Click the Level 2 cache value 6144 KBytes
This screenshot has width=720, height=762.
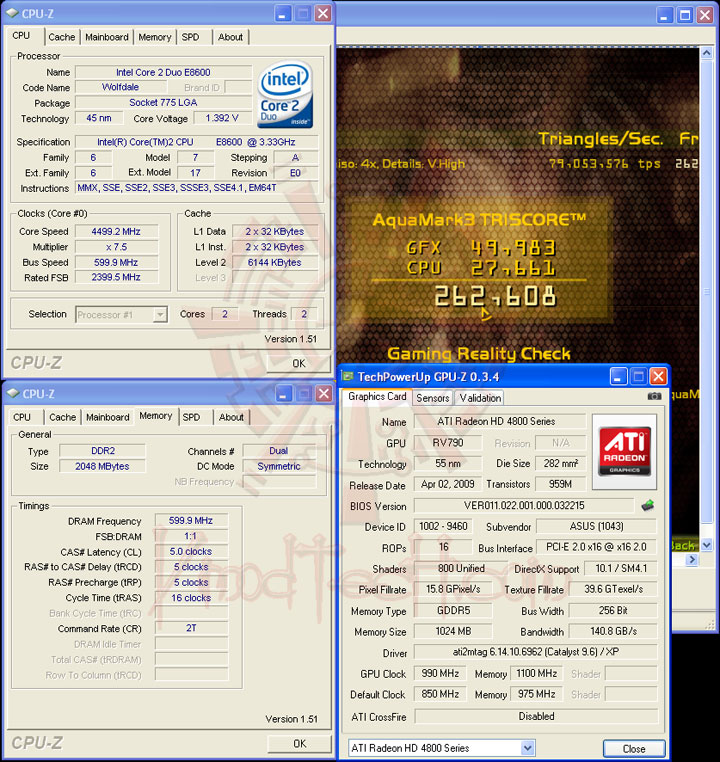[274, 262]
